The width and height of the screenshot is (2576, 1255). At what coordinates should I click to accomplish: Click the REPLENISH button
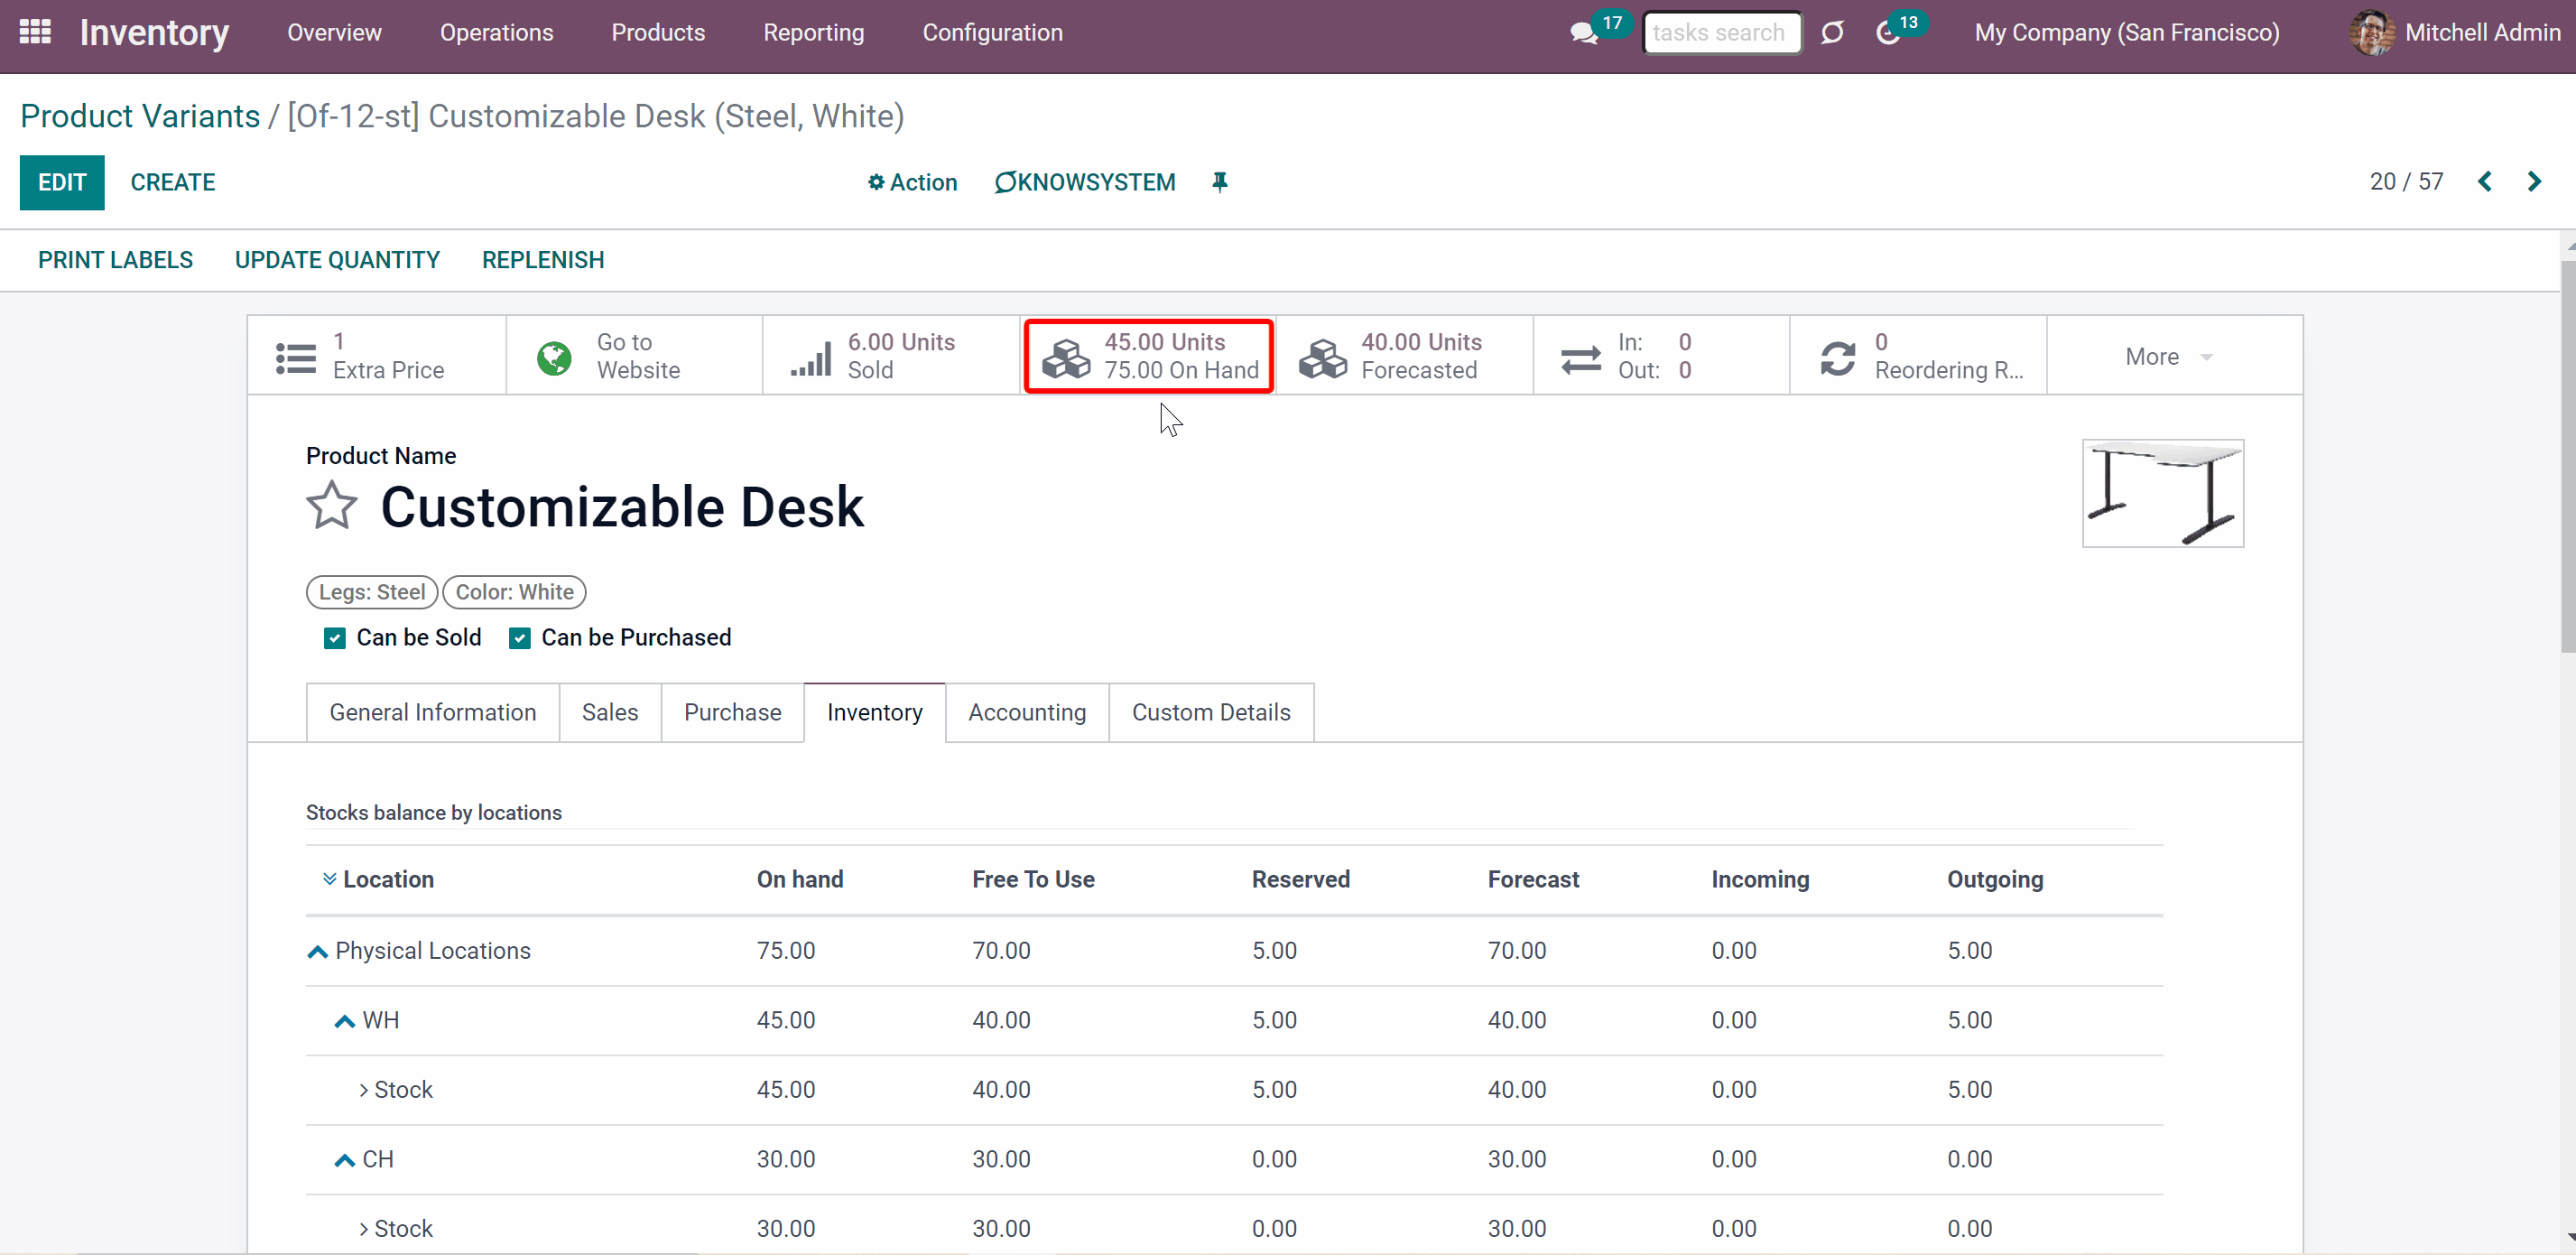543,260
